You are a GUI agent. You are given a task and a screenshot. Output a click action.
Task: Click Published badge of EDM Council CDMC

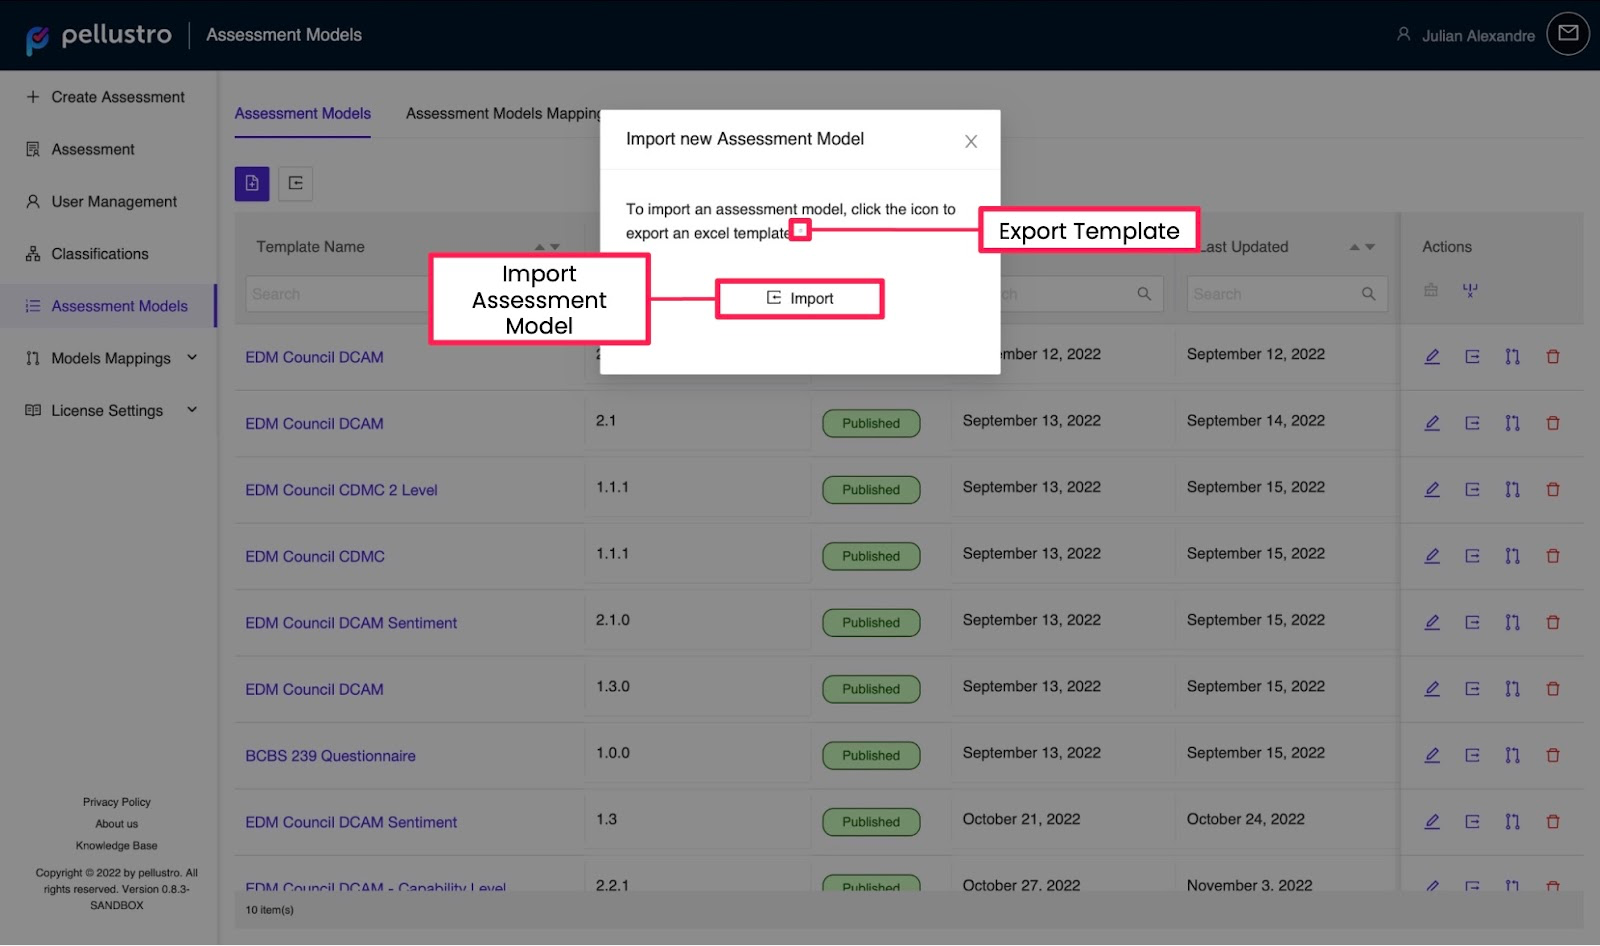(x=871, y=556)
